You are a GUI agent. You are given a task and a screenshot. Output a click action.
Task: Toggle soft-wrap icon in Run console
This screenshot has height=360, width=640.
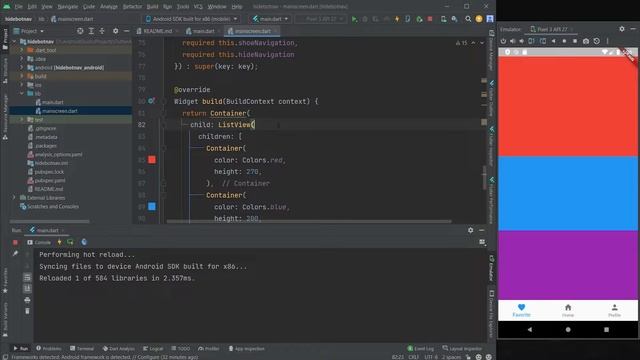click(27, 278)
